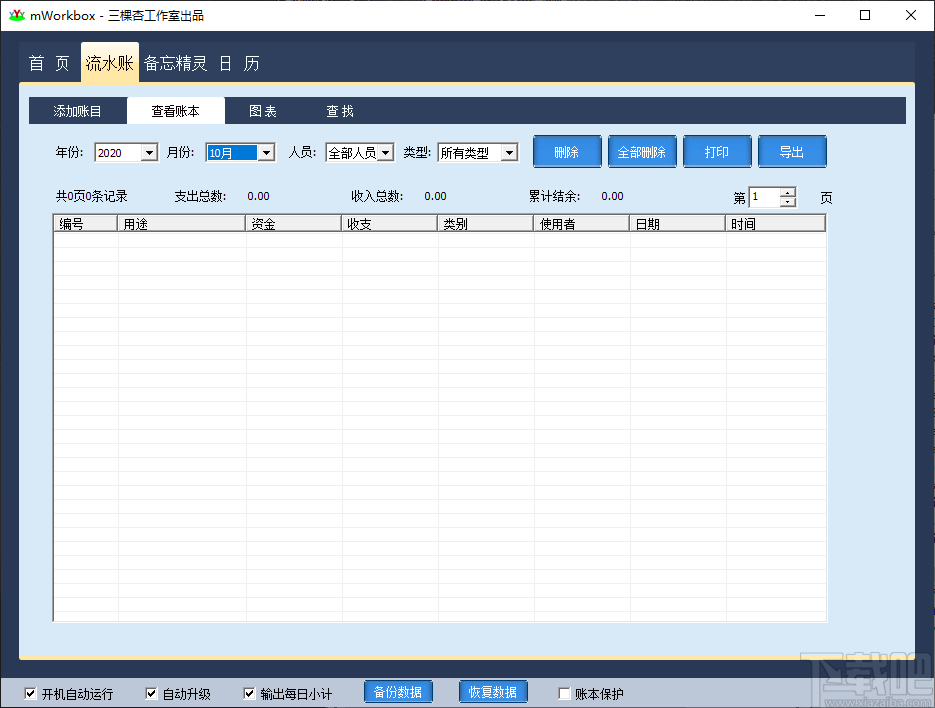
Task: Click the 使用者 column header
Action: pyautogui.click(x=581, y=224)
